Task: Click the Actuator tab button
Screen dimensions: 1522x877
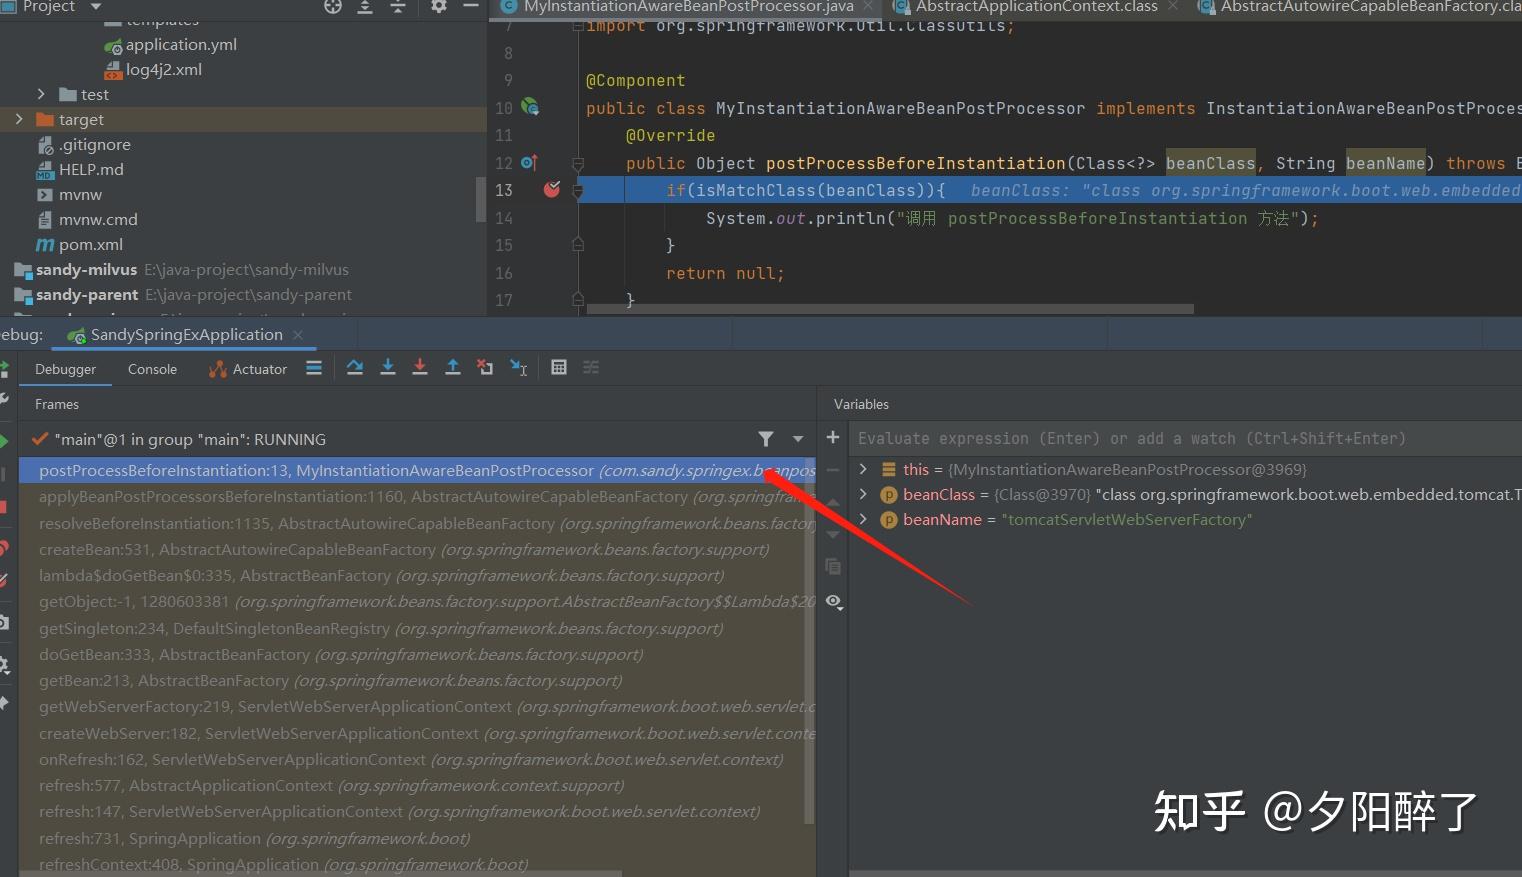Action: 247,369
